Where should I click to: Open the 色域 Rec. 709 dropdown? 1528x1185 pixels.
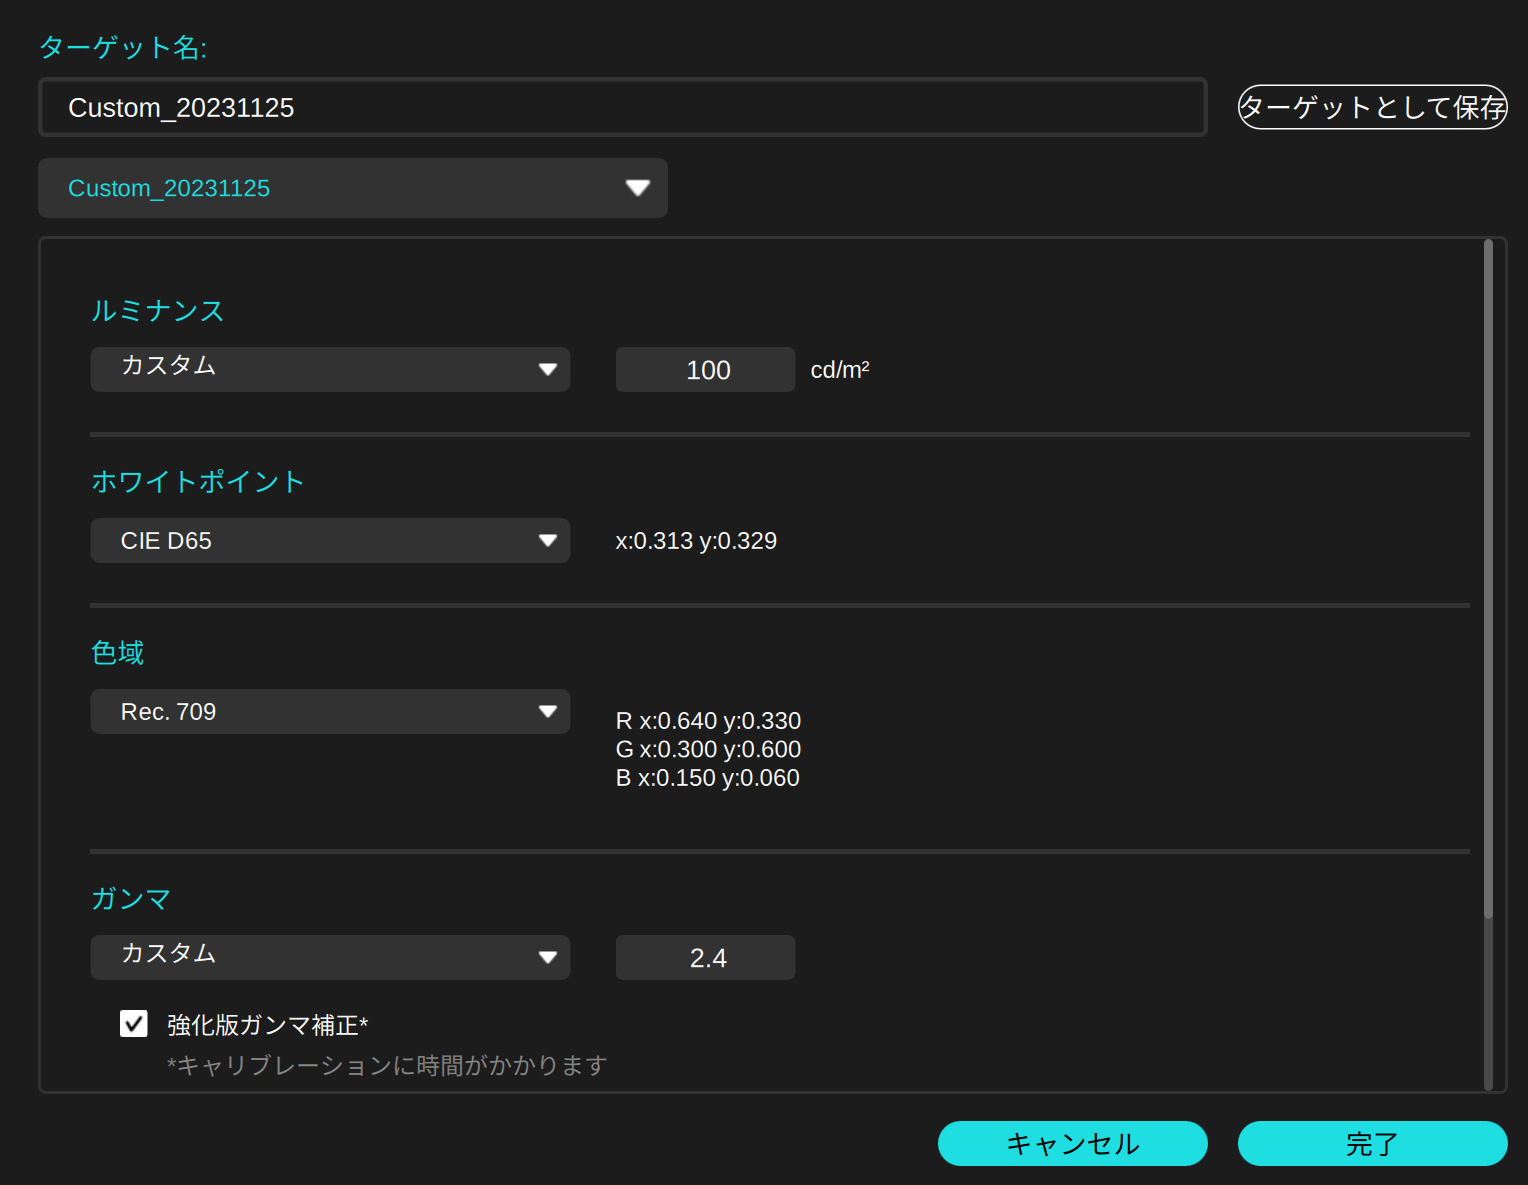330,711
